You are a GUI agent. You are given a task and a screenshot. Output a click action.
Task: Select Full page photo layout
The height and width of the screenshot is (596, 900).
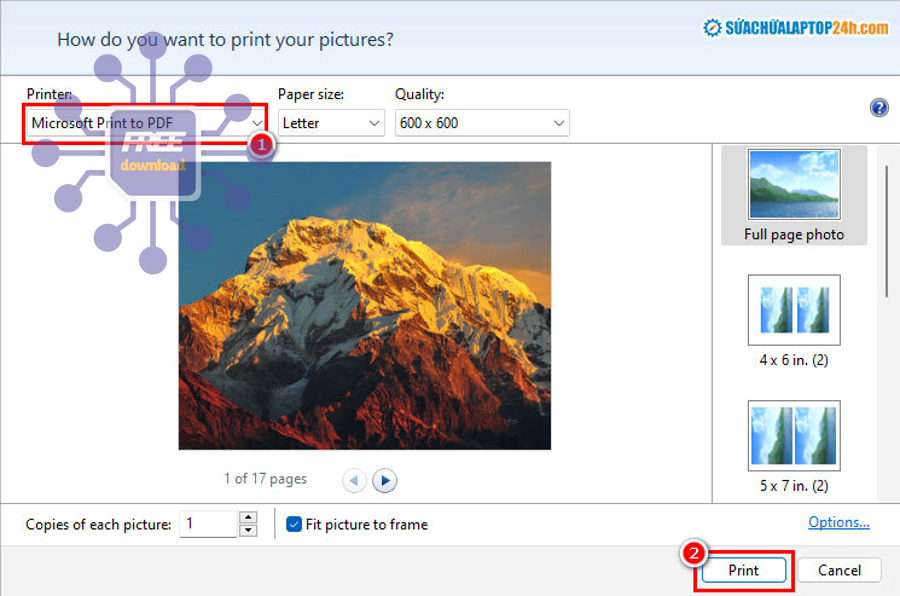(x=794, y=195)
